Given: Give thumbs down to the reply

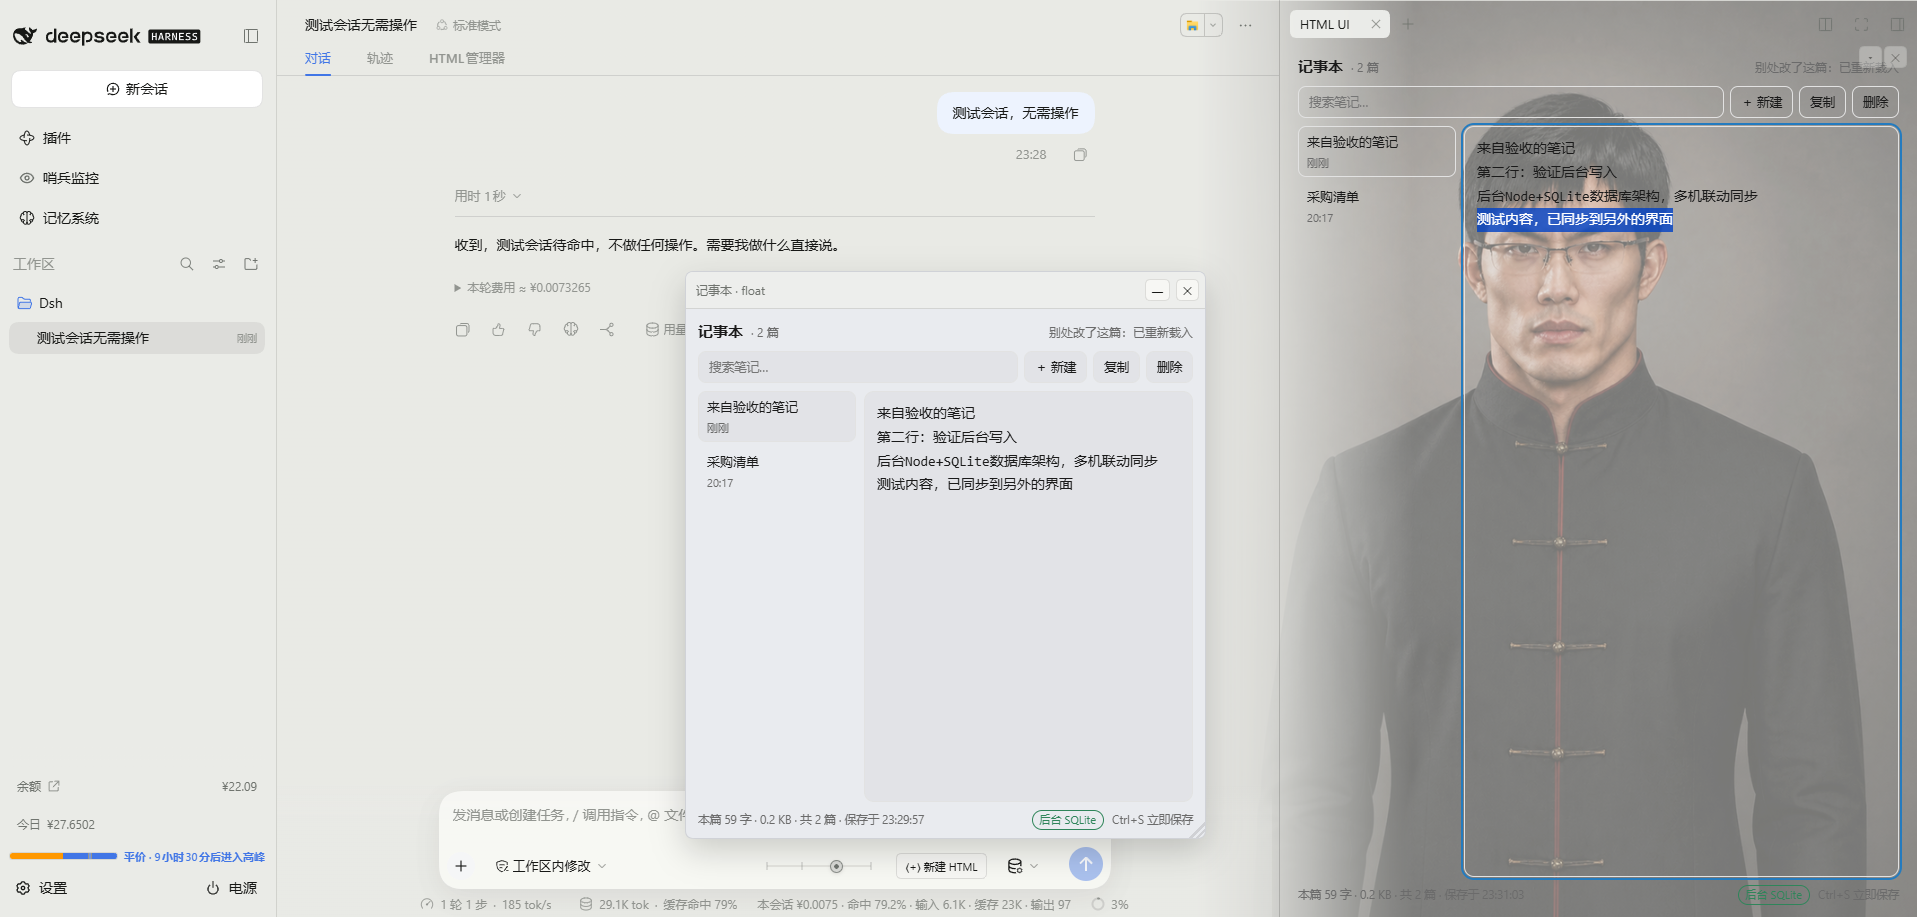Looking at the screenshot, I should 535,329.
